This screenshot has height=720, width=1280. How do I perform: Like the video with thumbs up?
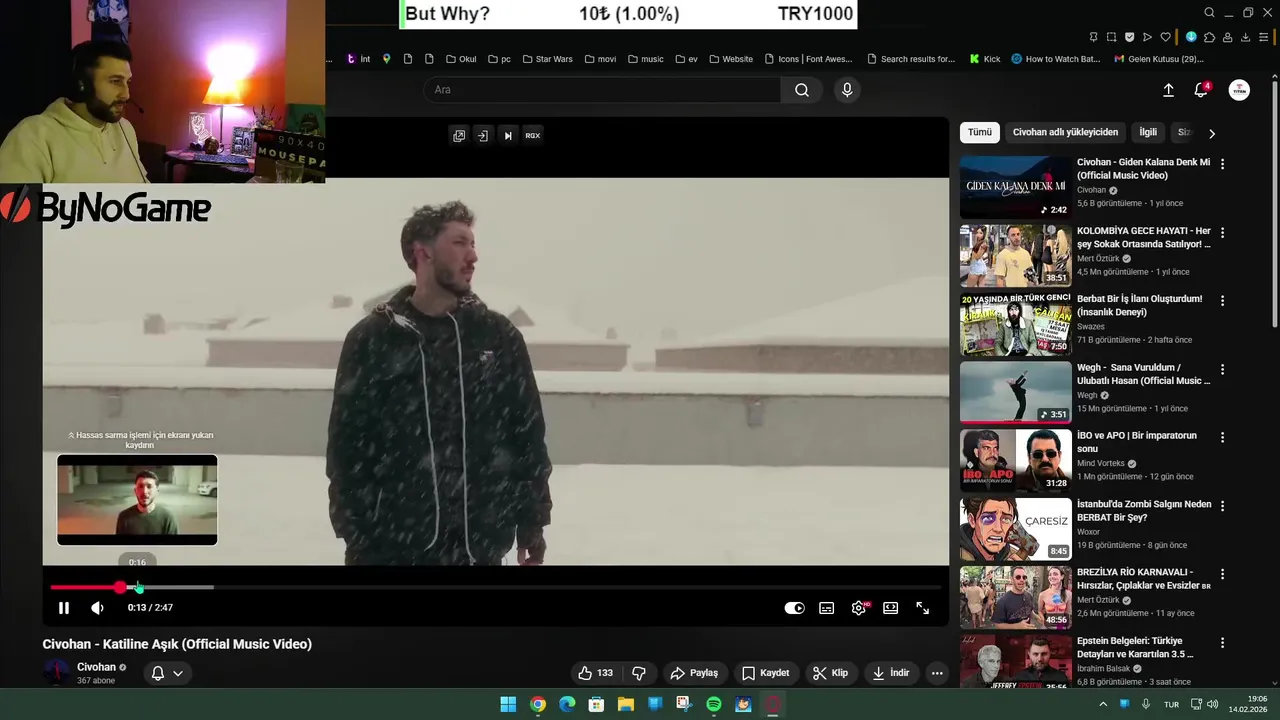tap(595, 673)
